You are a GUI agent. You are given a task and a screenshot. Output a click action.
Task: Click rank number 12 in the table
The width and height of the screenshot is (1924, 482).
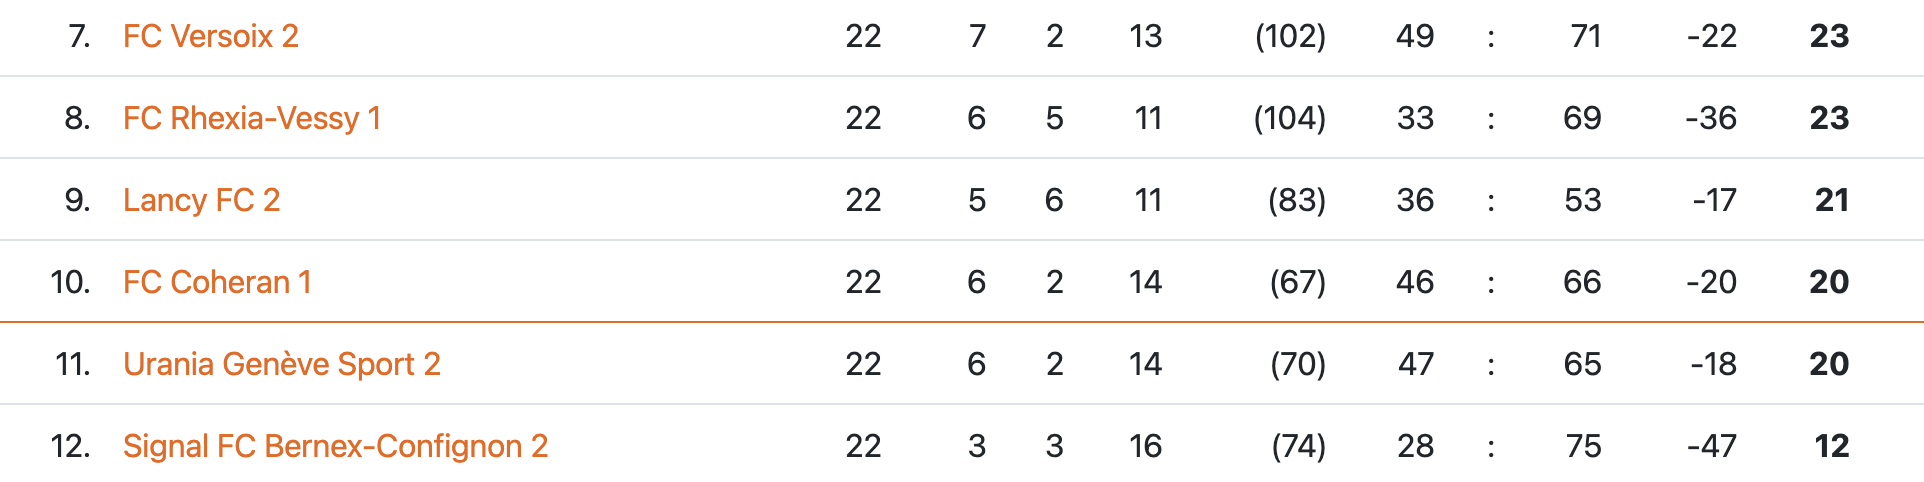pos(70,447)
